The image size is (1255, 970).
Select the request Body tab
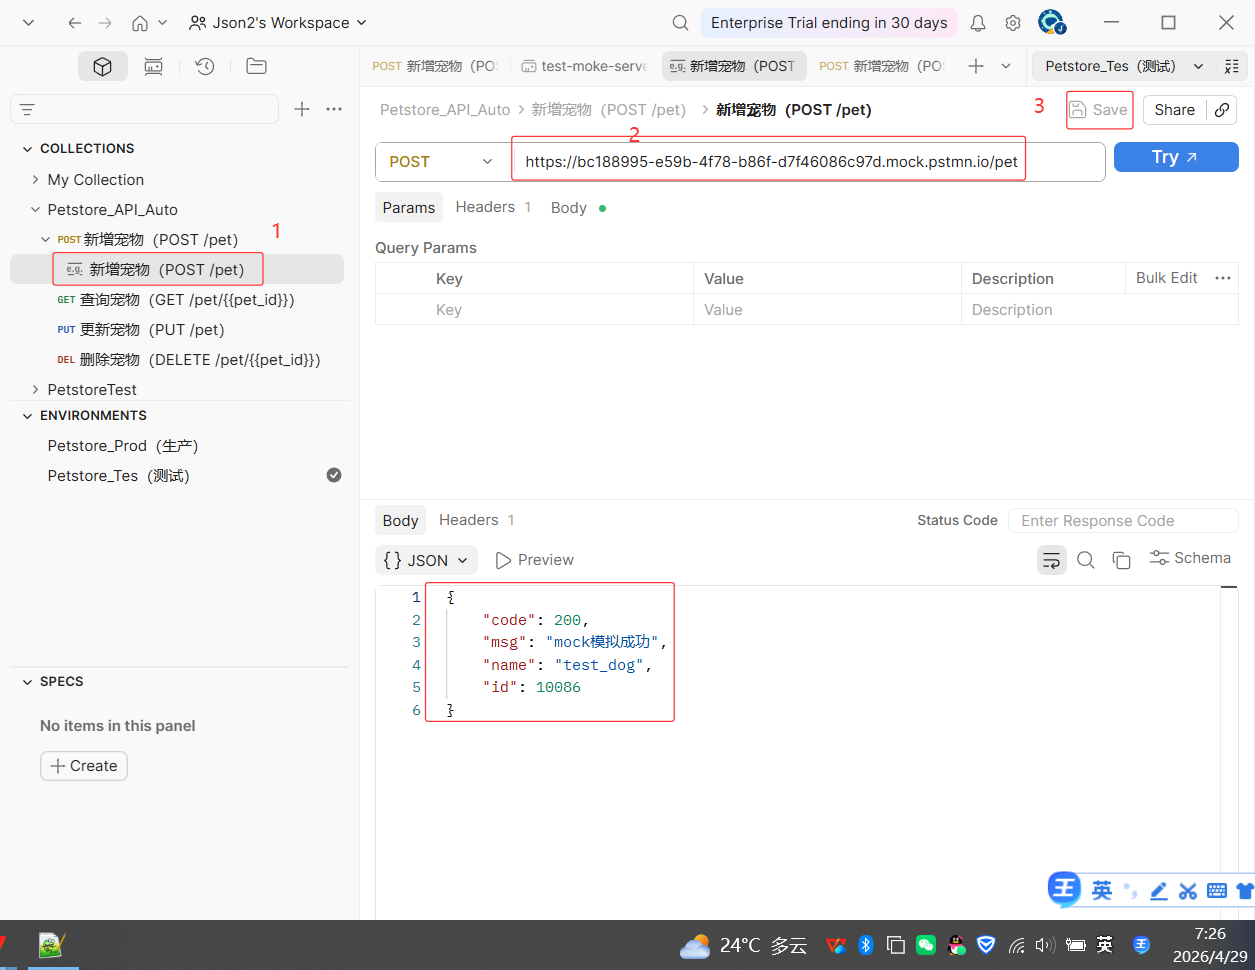coord(578,207)
